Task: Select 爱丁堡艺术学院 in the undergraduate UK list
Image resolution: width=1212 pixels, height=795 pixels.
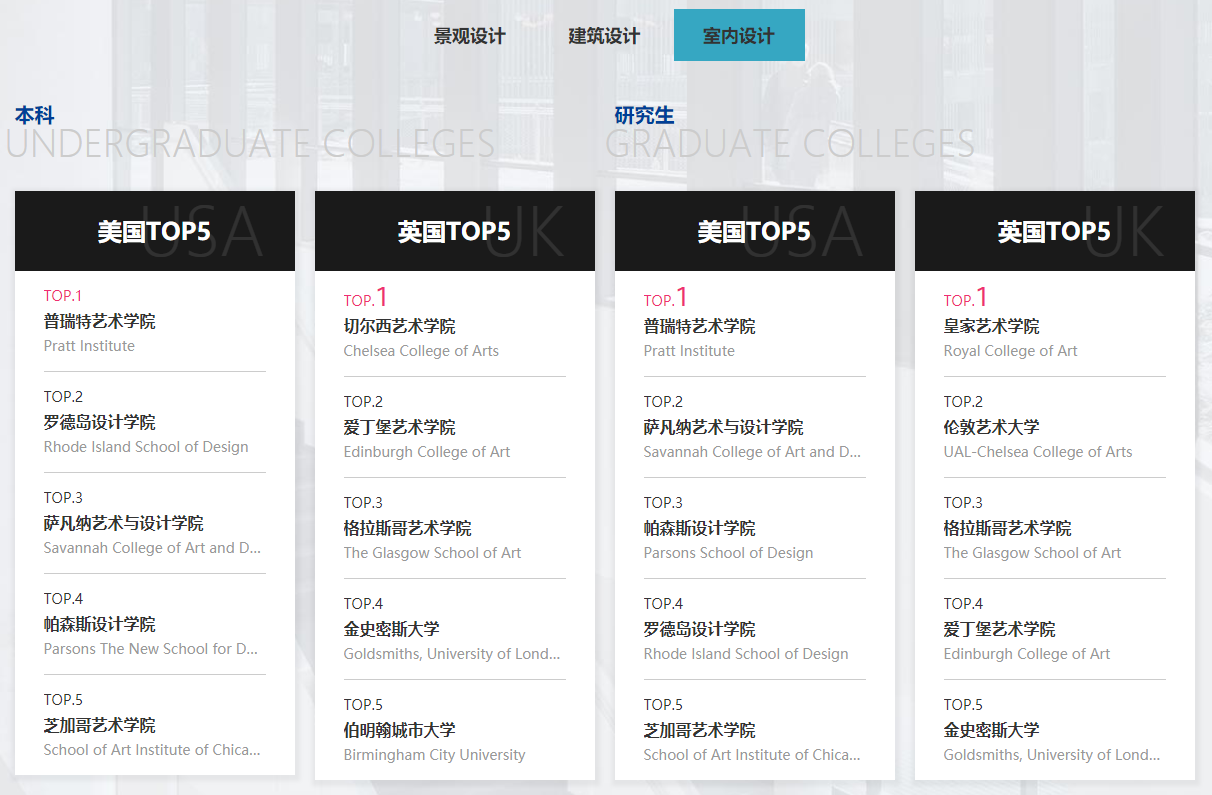Action: (x=400, y=428)
